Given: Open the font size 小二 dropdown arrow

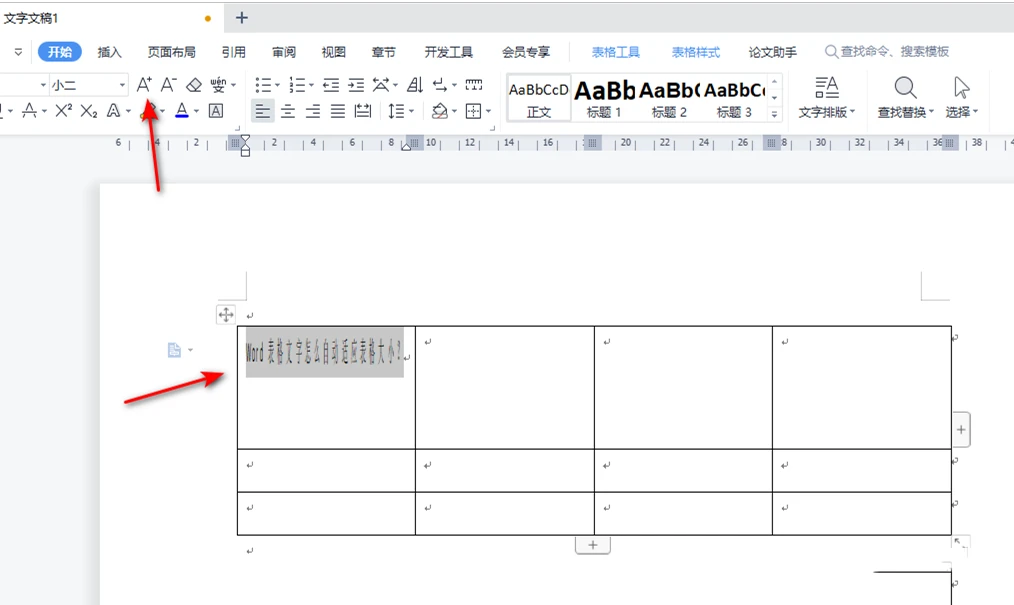Looking at the screenshot, I should [x=122, y=85].
